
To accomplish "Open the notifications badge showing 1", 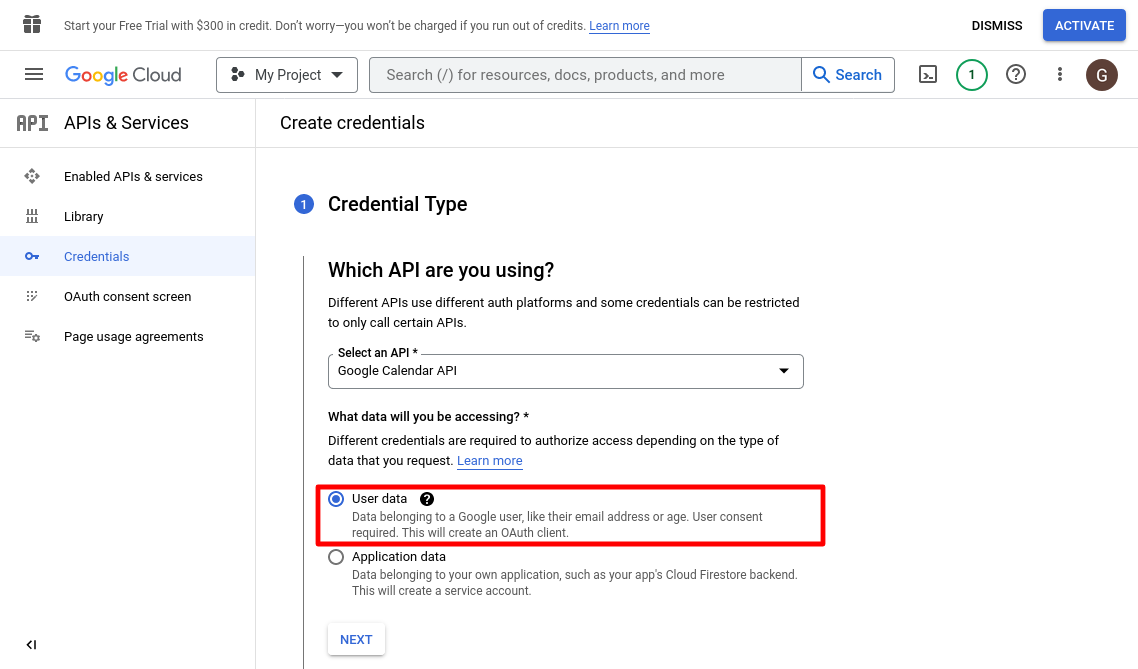I will coord(971,75).
